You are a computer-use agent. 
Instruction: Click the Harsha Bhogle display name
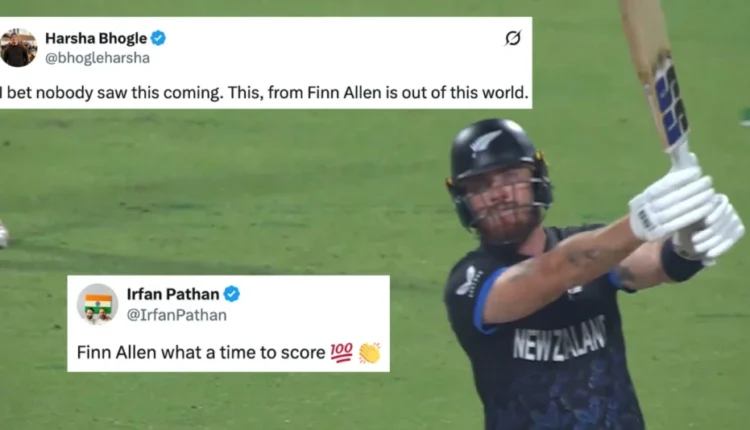(96, 38)
